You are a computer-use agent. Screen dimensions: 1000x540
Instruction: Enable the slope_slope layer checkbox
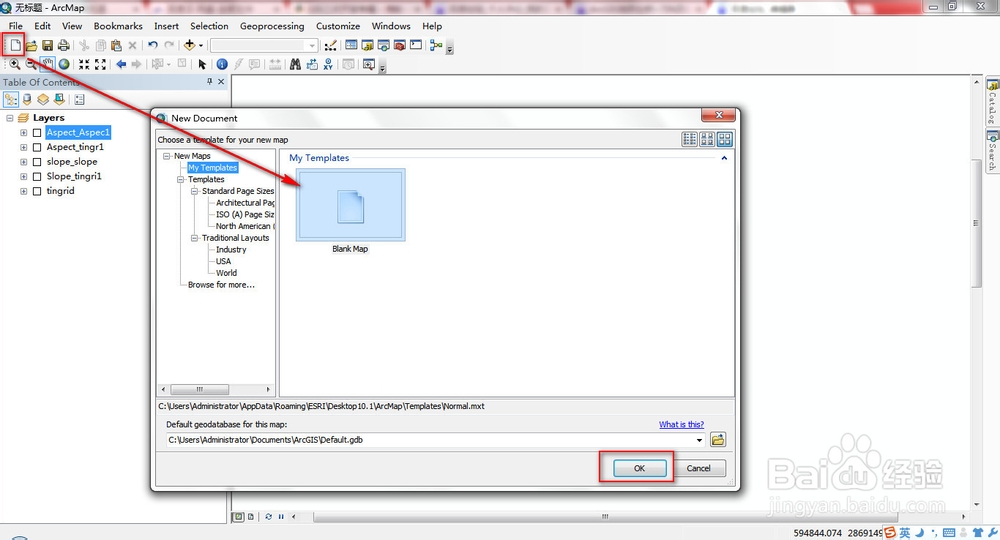click(37, 162)
